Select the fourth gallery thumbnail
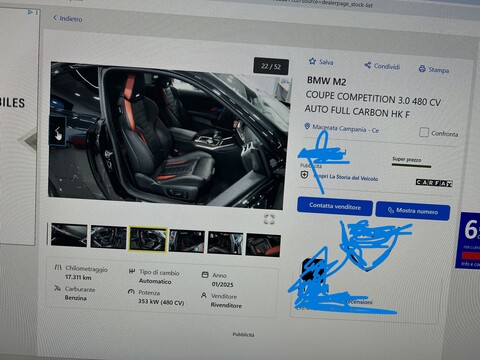 point(187,241)
